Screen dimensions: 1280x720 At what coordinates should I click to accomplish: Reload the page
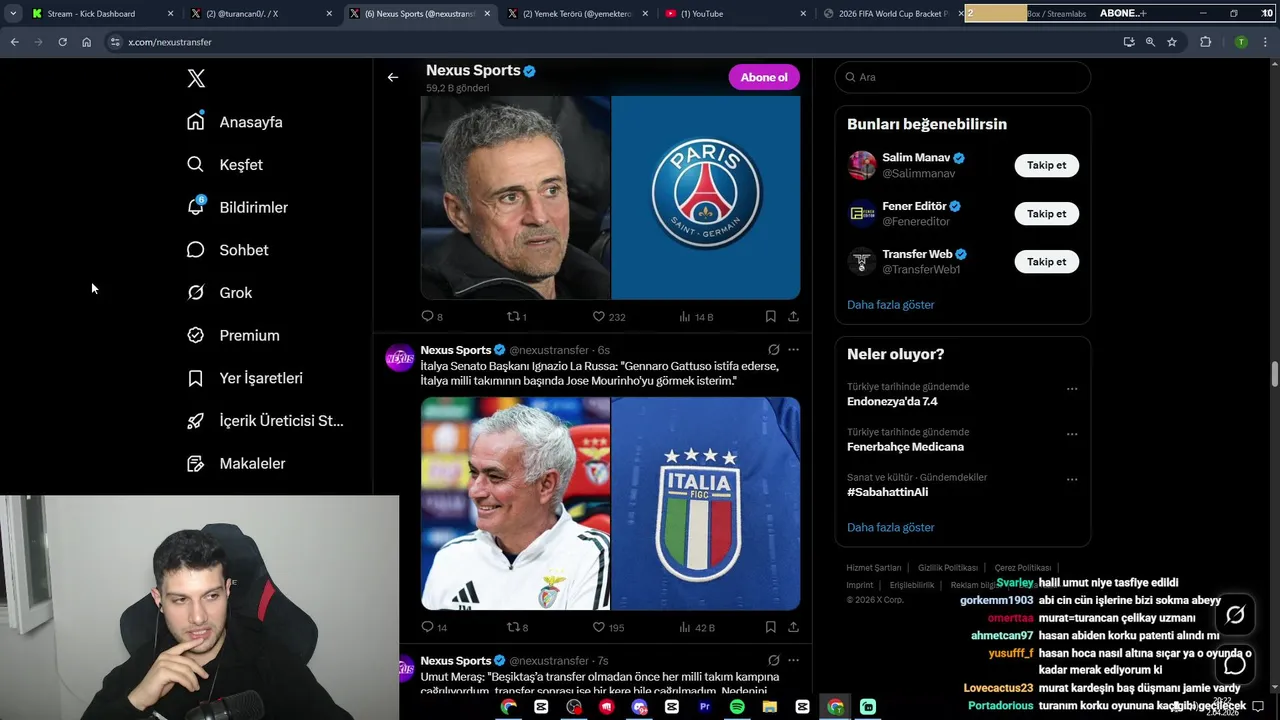coord(62,42)
